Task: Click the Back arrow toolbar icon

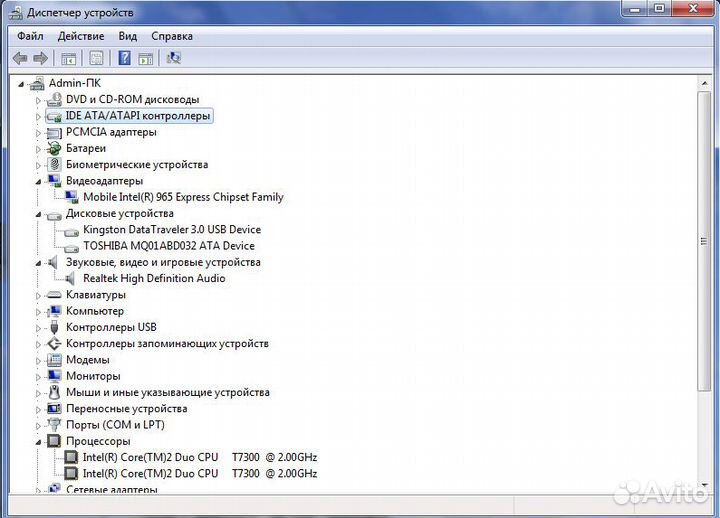Action: click(x=20, y=58)
